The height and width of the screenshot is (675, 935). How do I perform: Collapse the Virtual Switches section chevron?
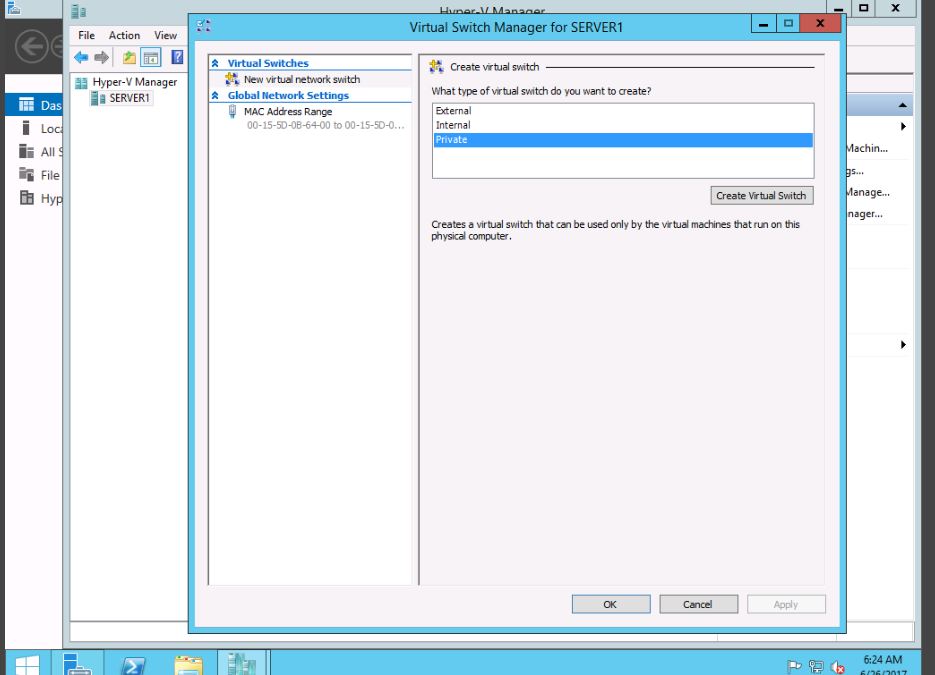(x=215, y=63)
